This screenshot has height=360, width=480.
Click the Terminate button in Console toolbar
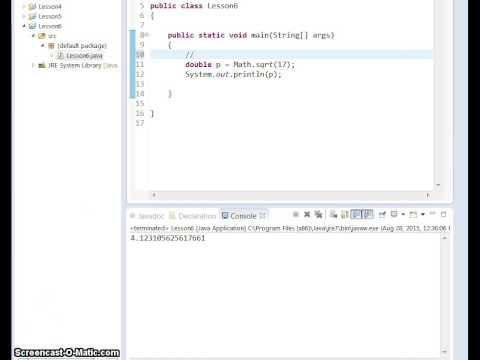pos(295,214)
